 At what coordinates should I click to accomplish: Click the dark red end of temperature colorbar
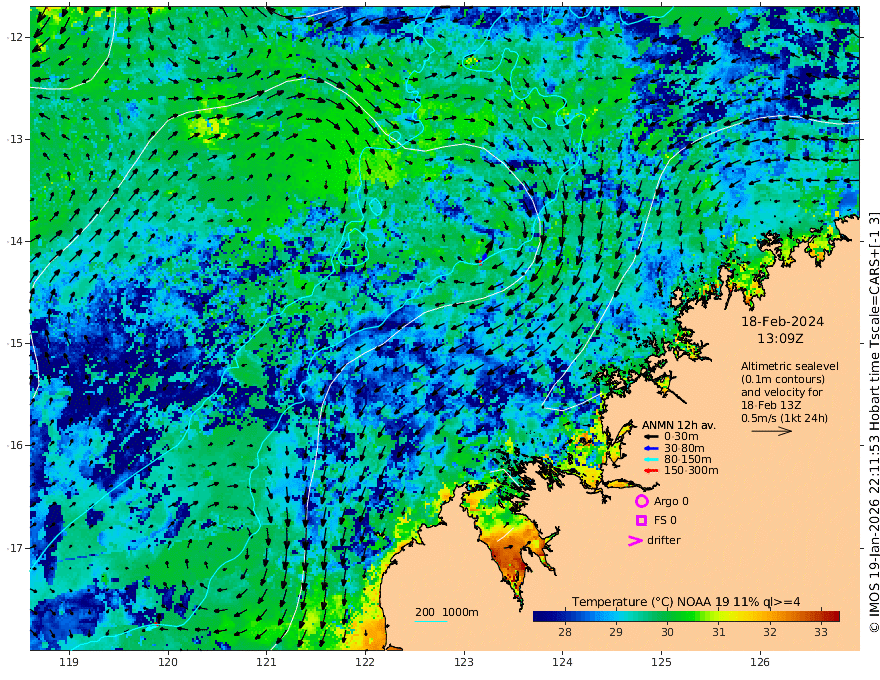pos(834,617)
